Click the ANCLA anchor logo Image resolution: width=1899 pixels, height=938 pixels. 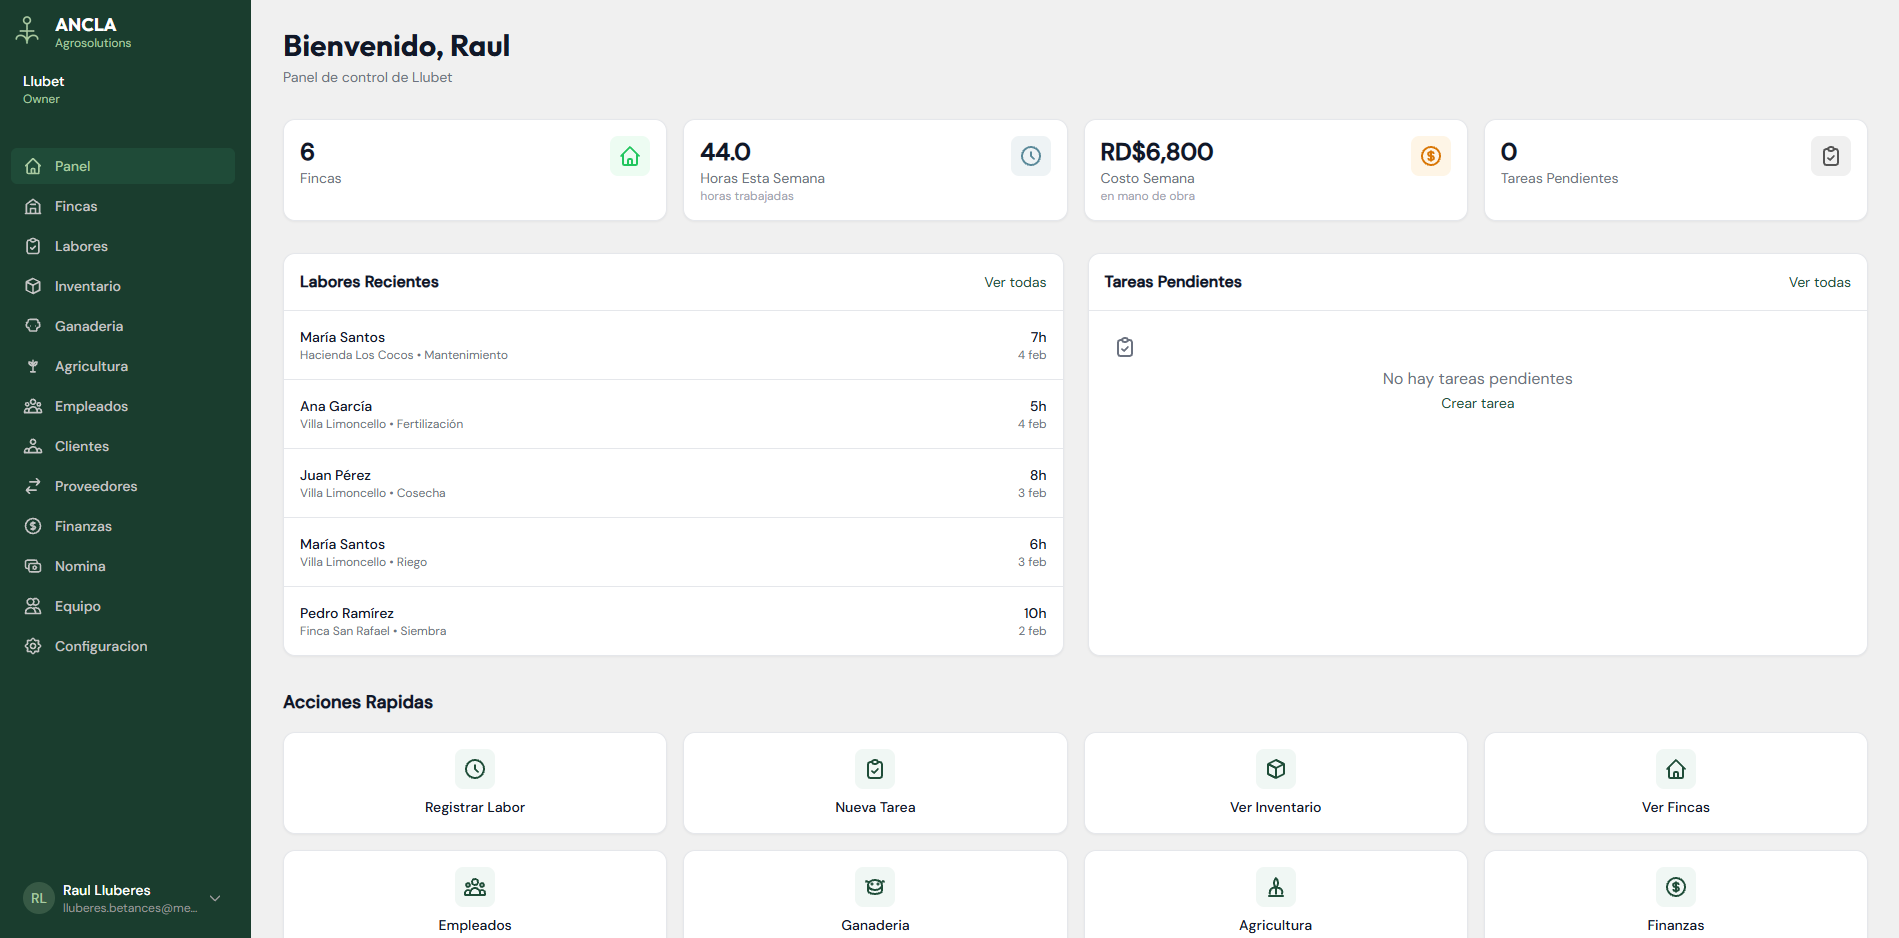28,31
